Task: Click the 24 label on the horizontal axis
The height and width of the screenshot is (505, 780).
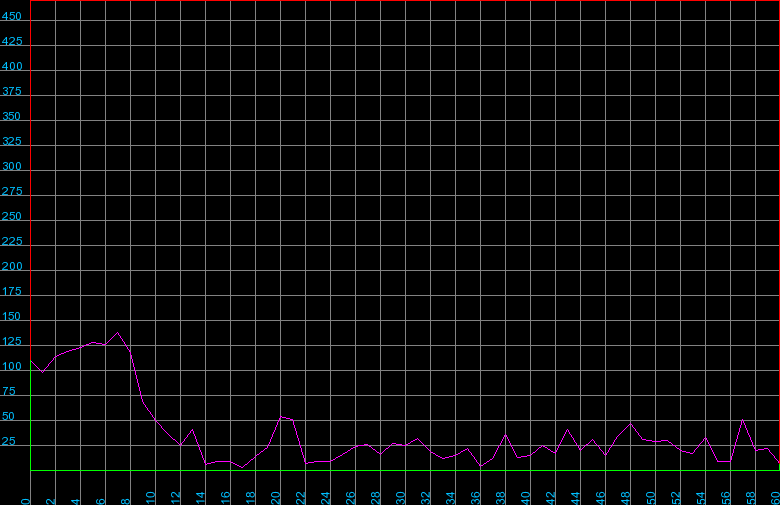Action: [325, 498]
